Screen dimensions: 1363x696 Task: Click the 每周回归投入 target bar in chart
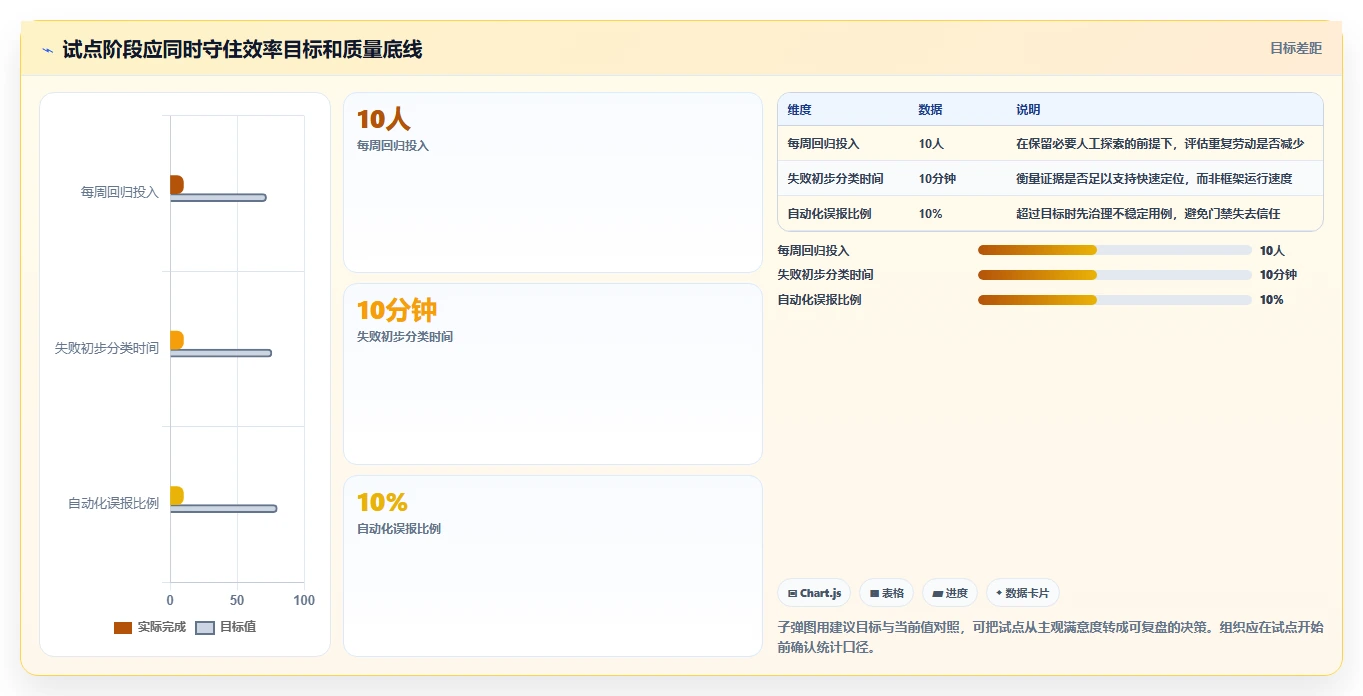218,197
